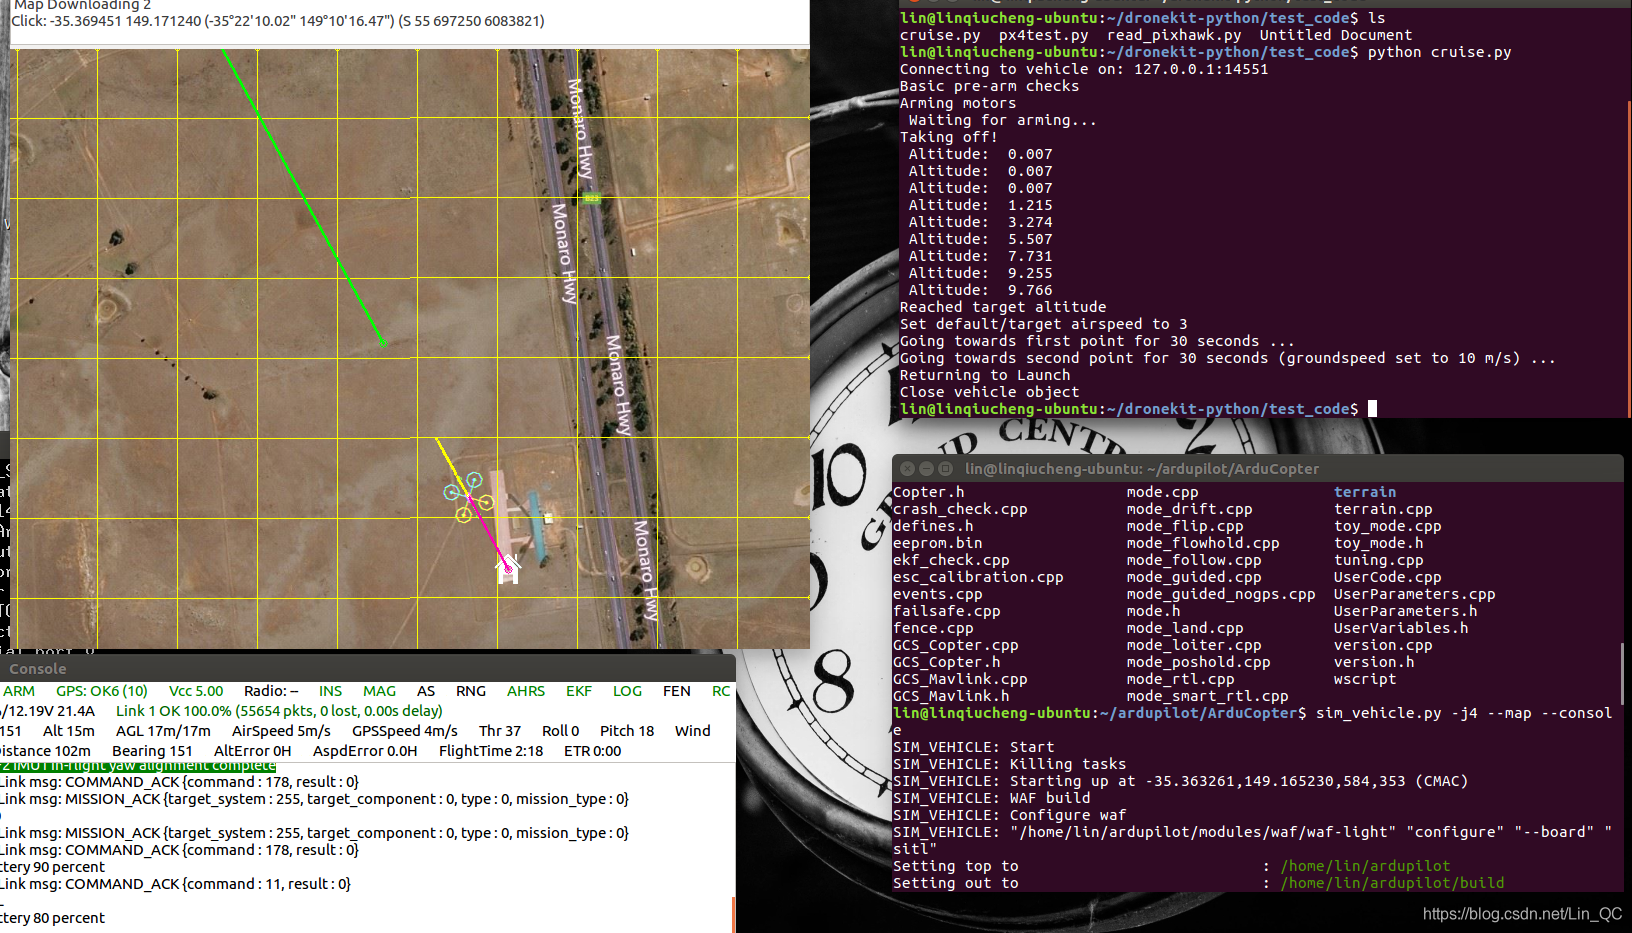Viewport: 1632px width, 933px height.
Task: Click the Pitch 18 reading
Action: point(627,731)
